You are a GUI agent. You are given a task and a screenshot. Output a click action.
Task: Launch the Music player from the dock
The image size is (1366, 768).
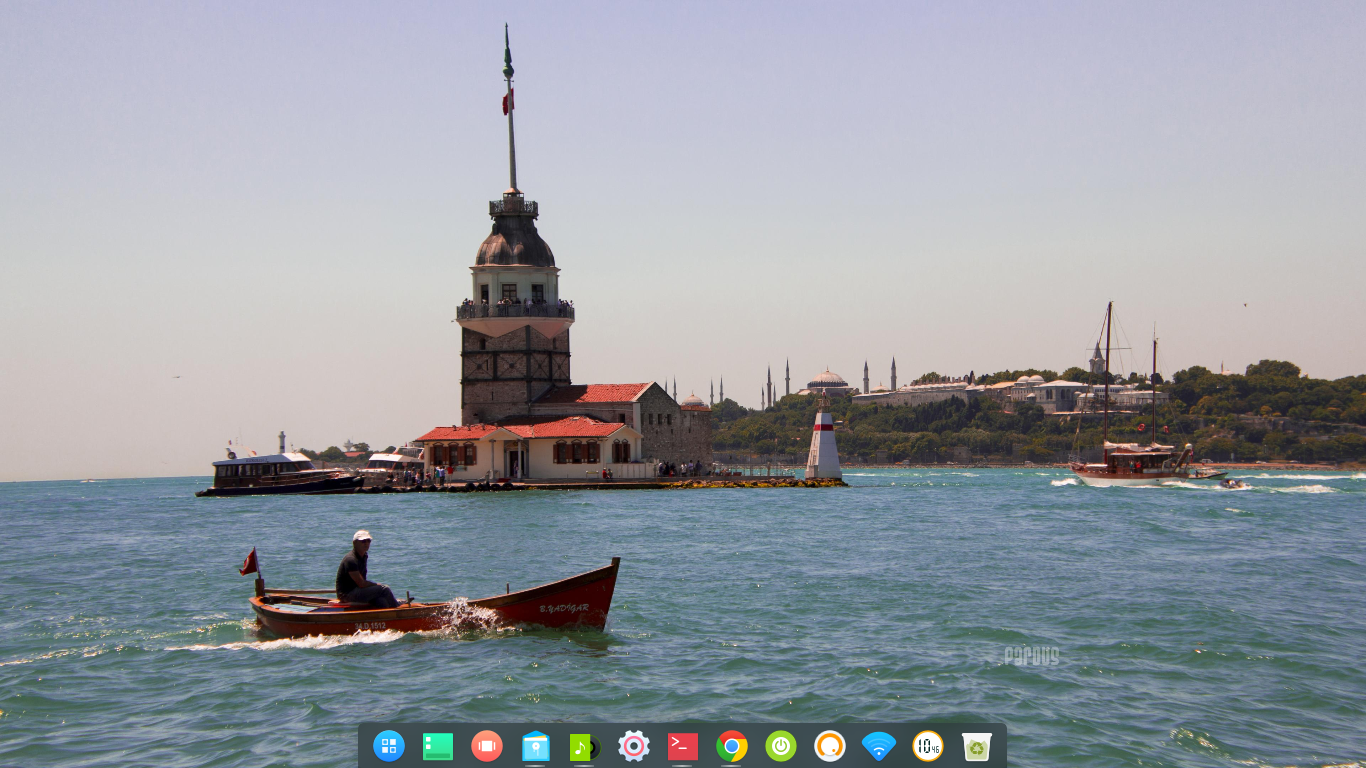click(x=585, y=747)
